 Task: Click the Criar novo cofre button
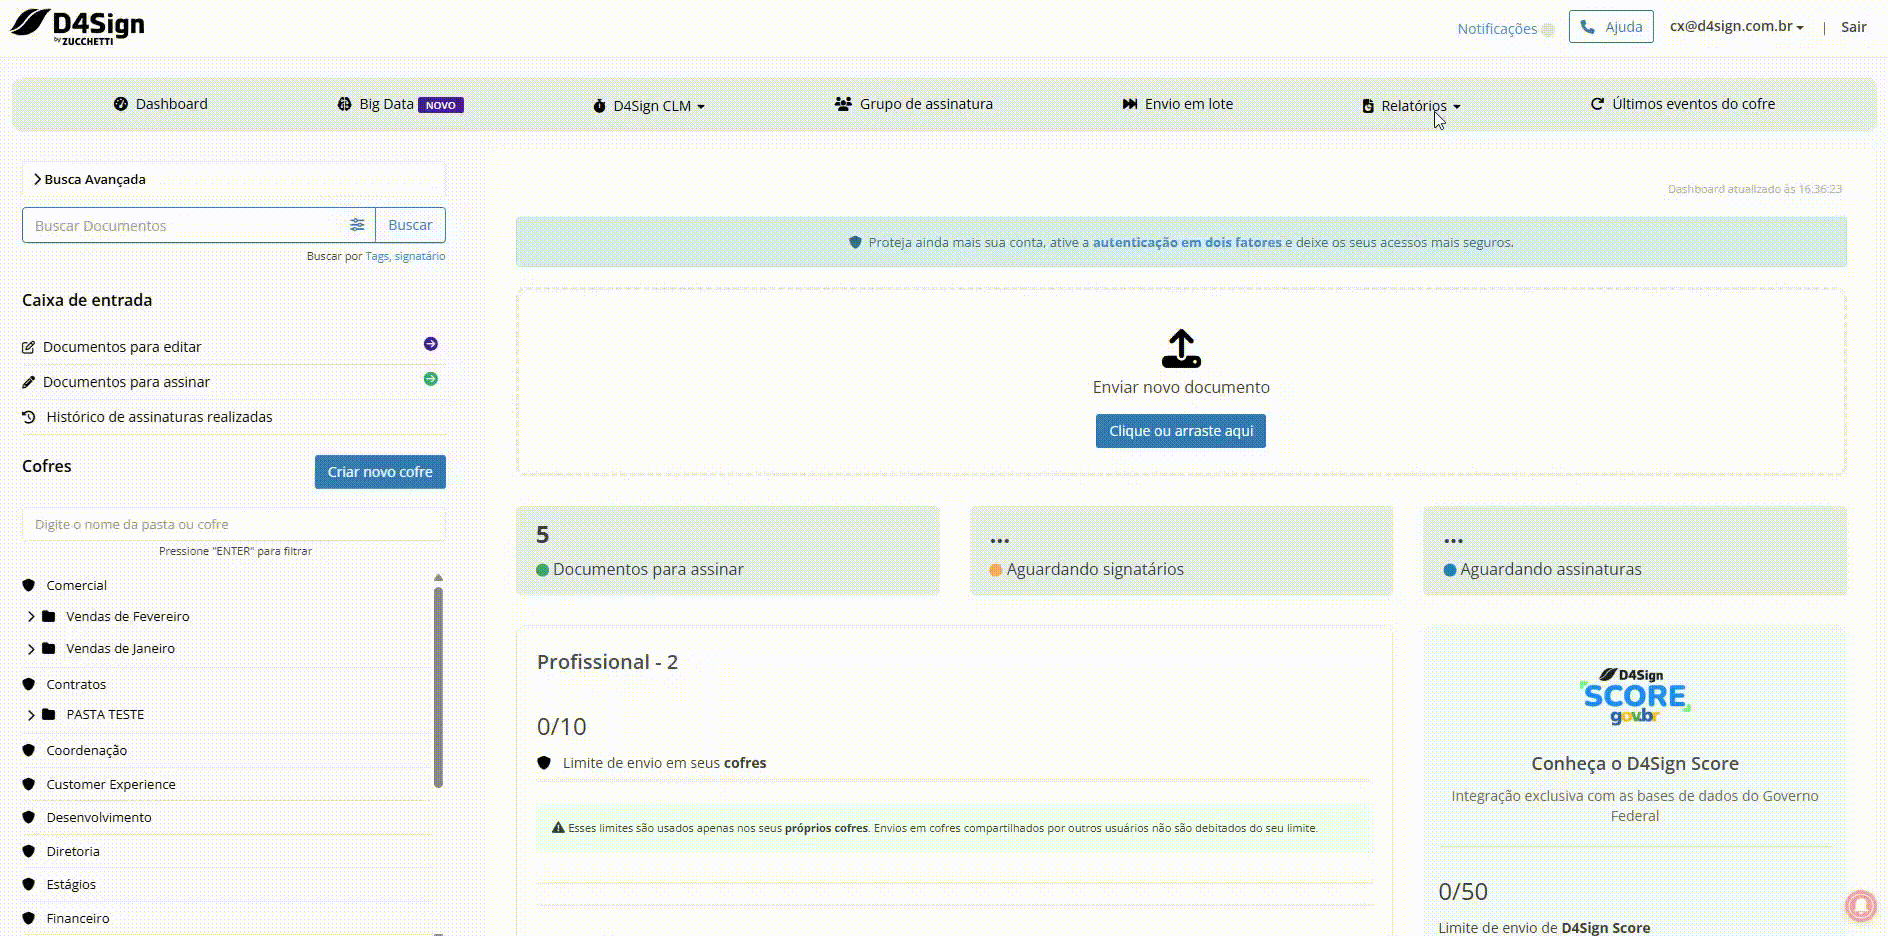coord(380,472)
